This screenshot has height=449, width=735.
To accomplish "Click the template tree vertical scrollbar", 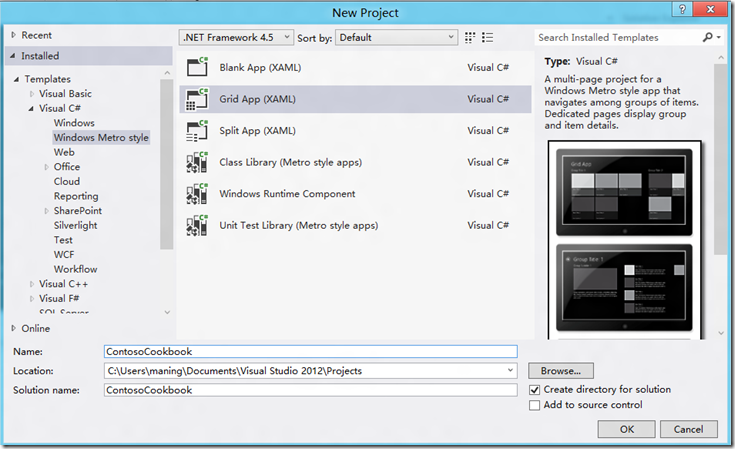I will (166, 164).
